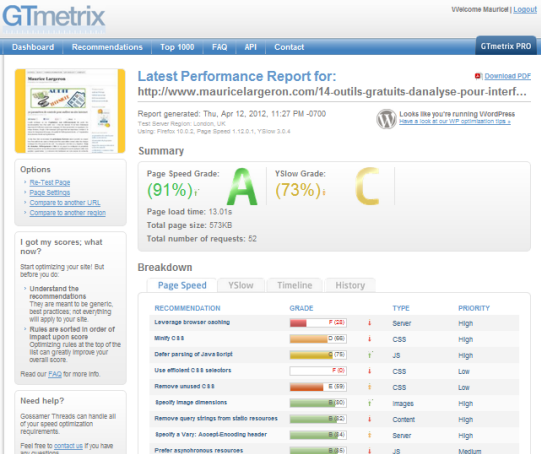
Task: Click the F (28) grade bar
Action: coord(318,323)
